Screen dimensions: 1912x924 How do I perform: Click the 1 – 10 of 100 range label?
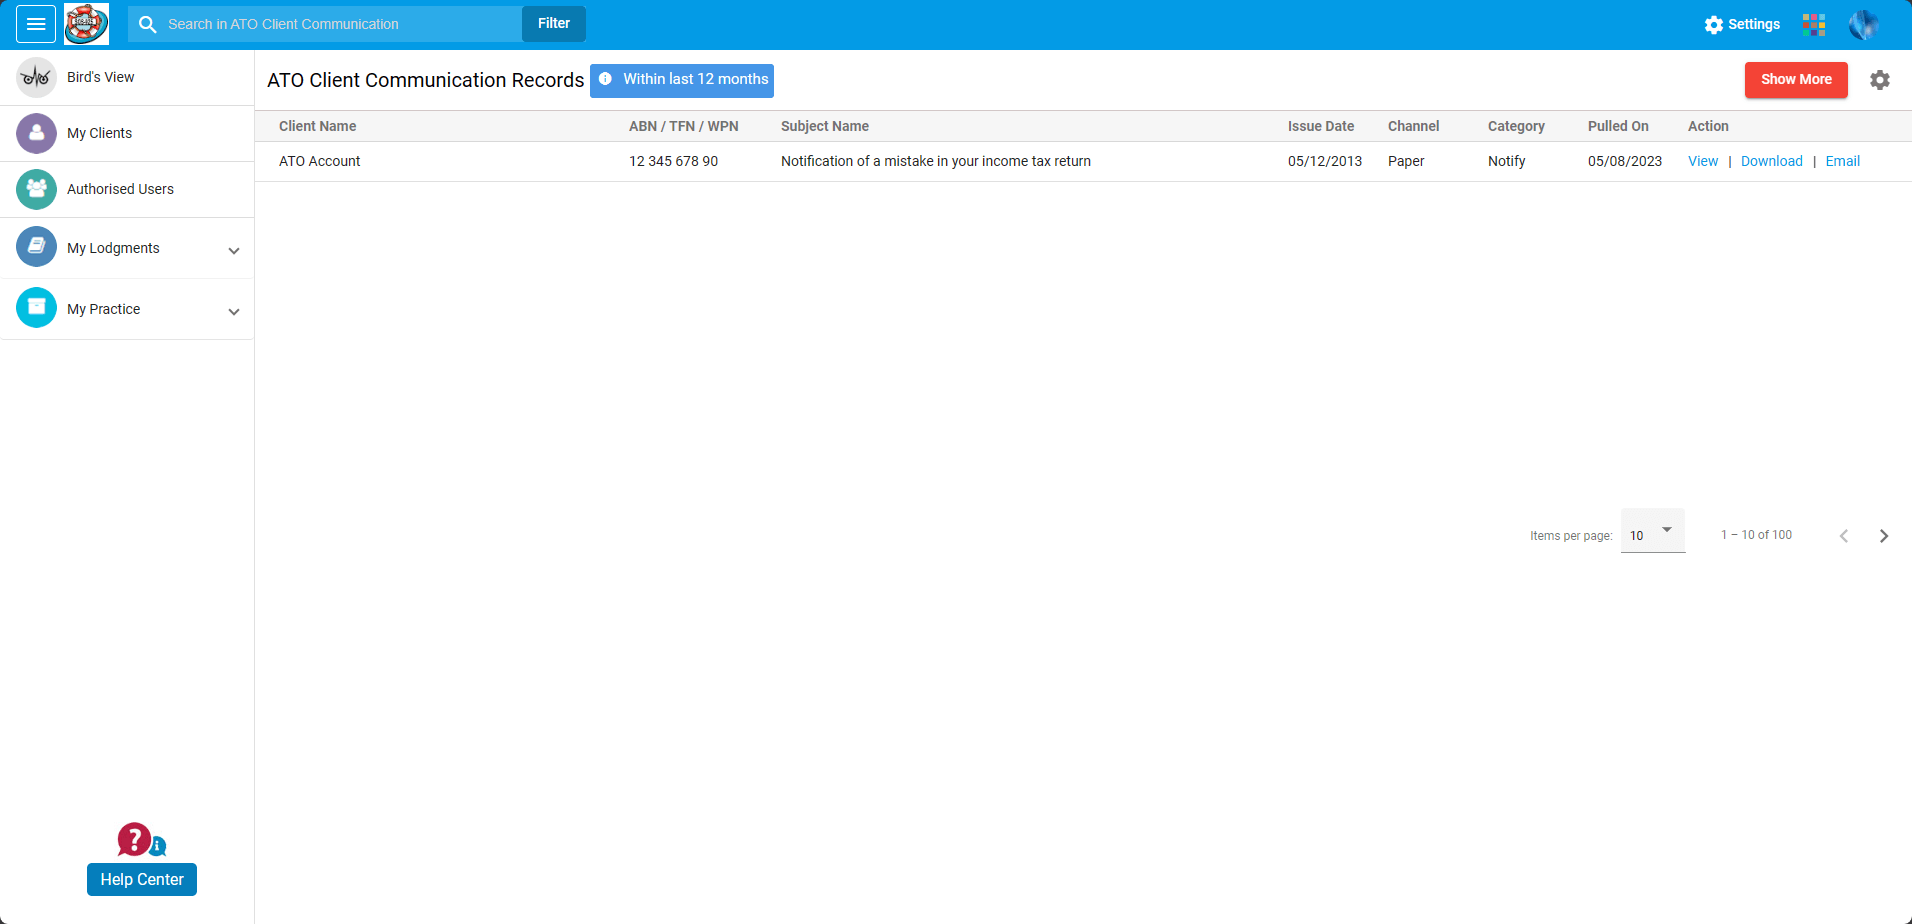[x=1756, y=535]
